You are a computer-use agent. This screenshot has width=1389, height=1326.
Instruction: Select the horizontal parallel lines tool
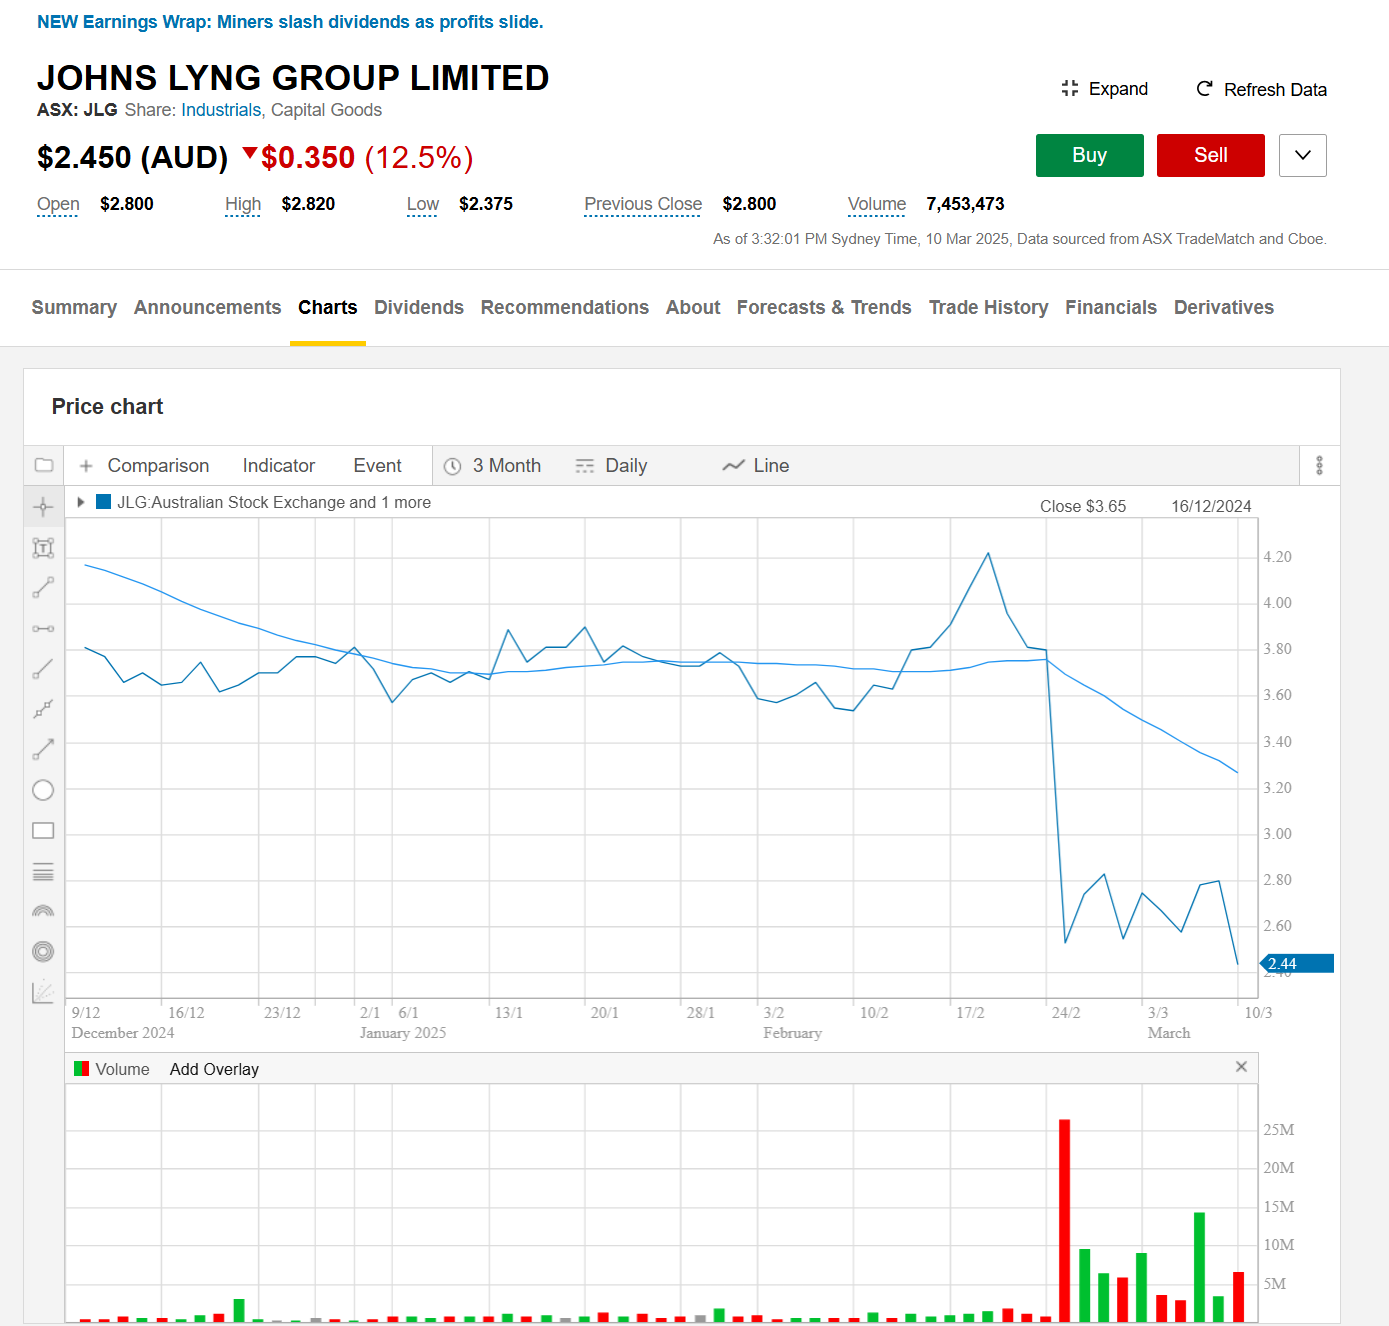pyautogui.click(x=43, y=872)
